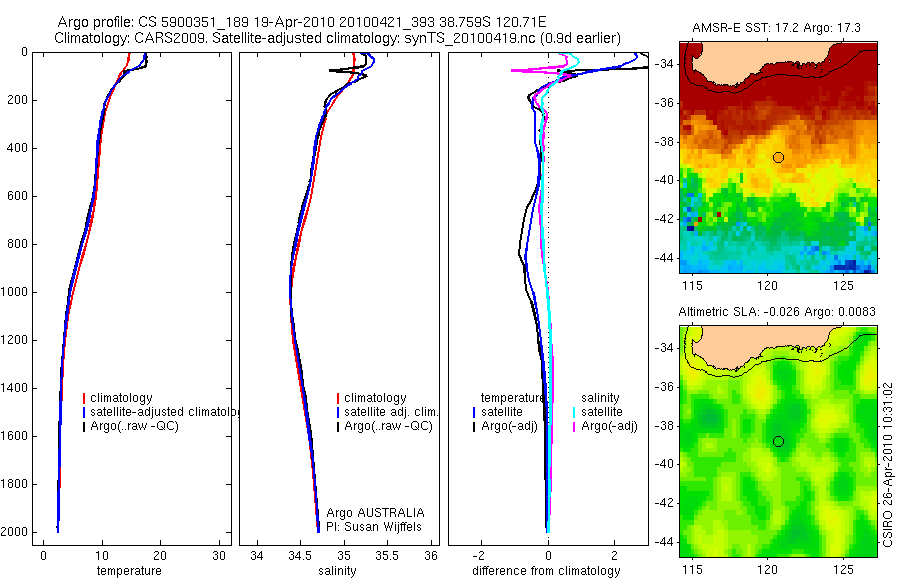
Task: Click the magenta salinity Argo(-adj) legend marker
Action: coord(574,426)
